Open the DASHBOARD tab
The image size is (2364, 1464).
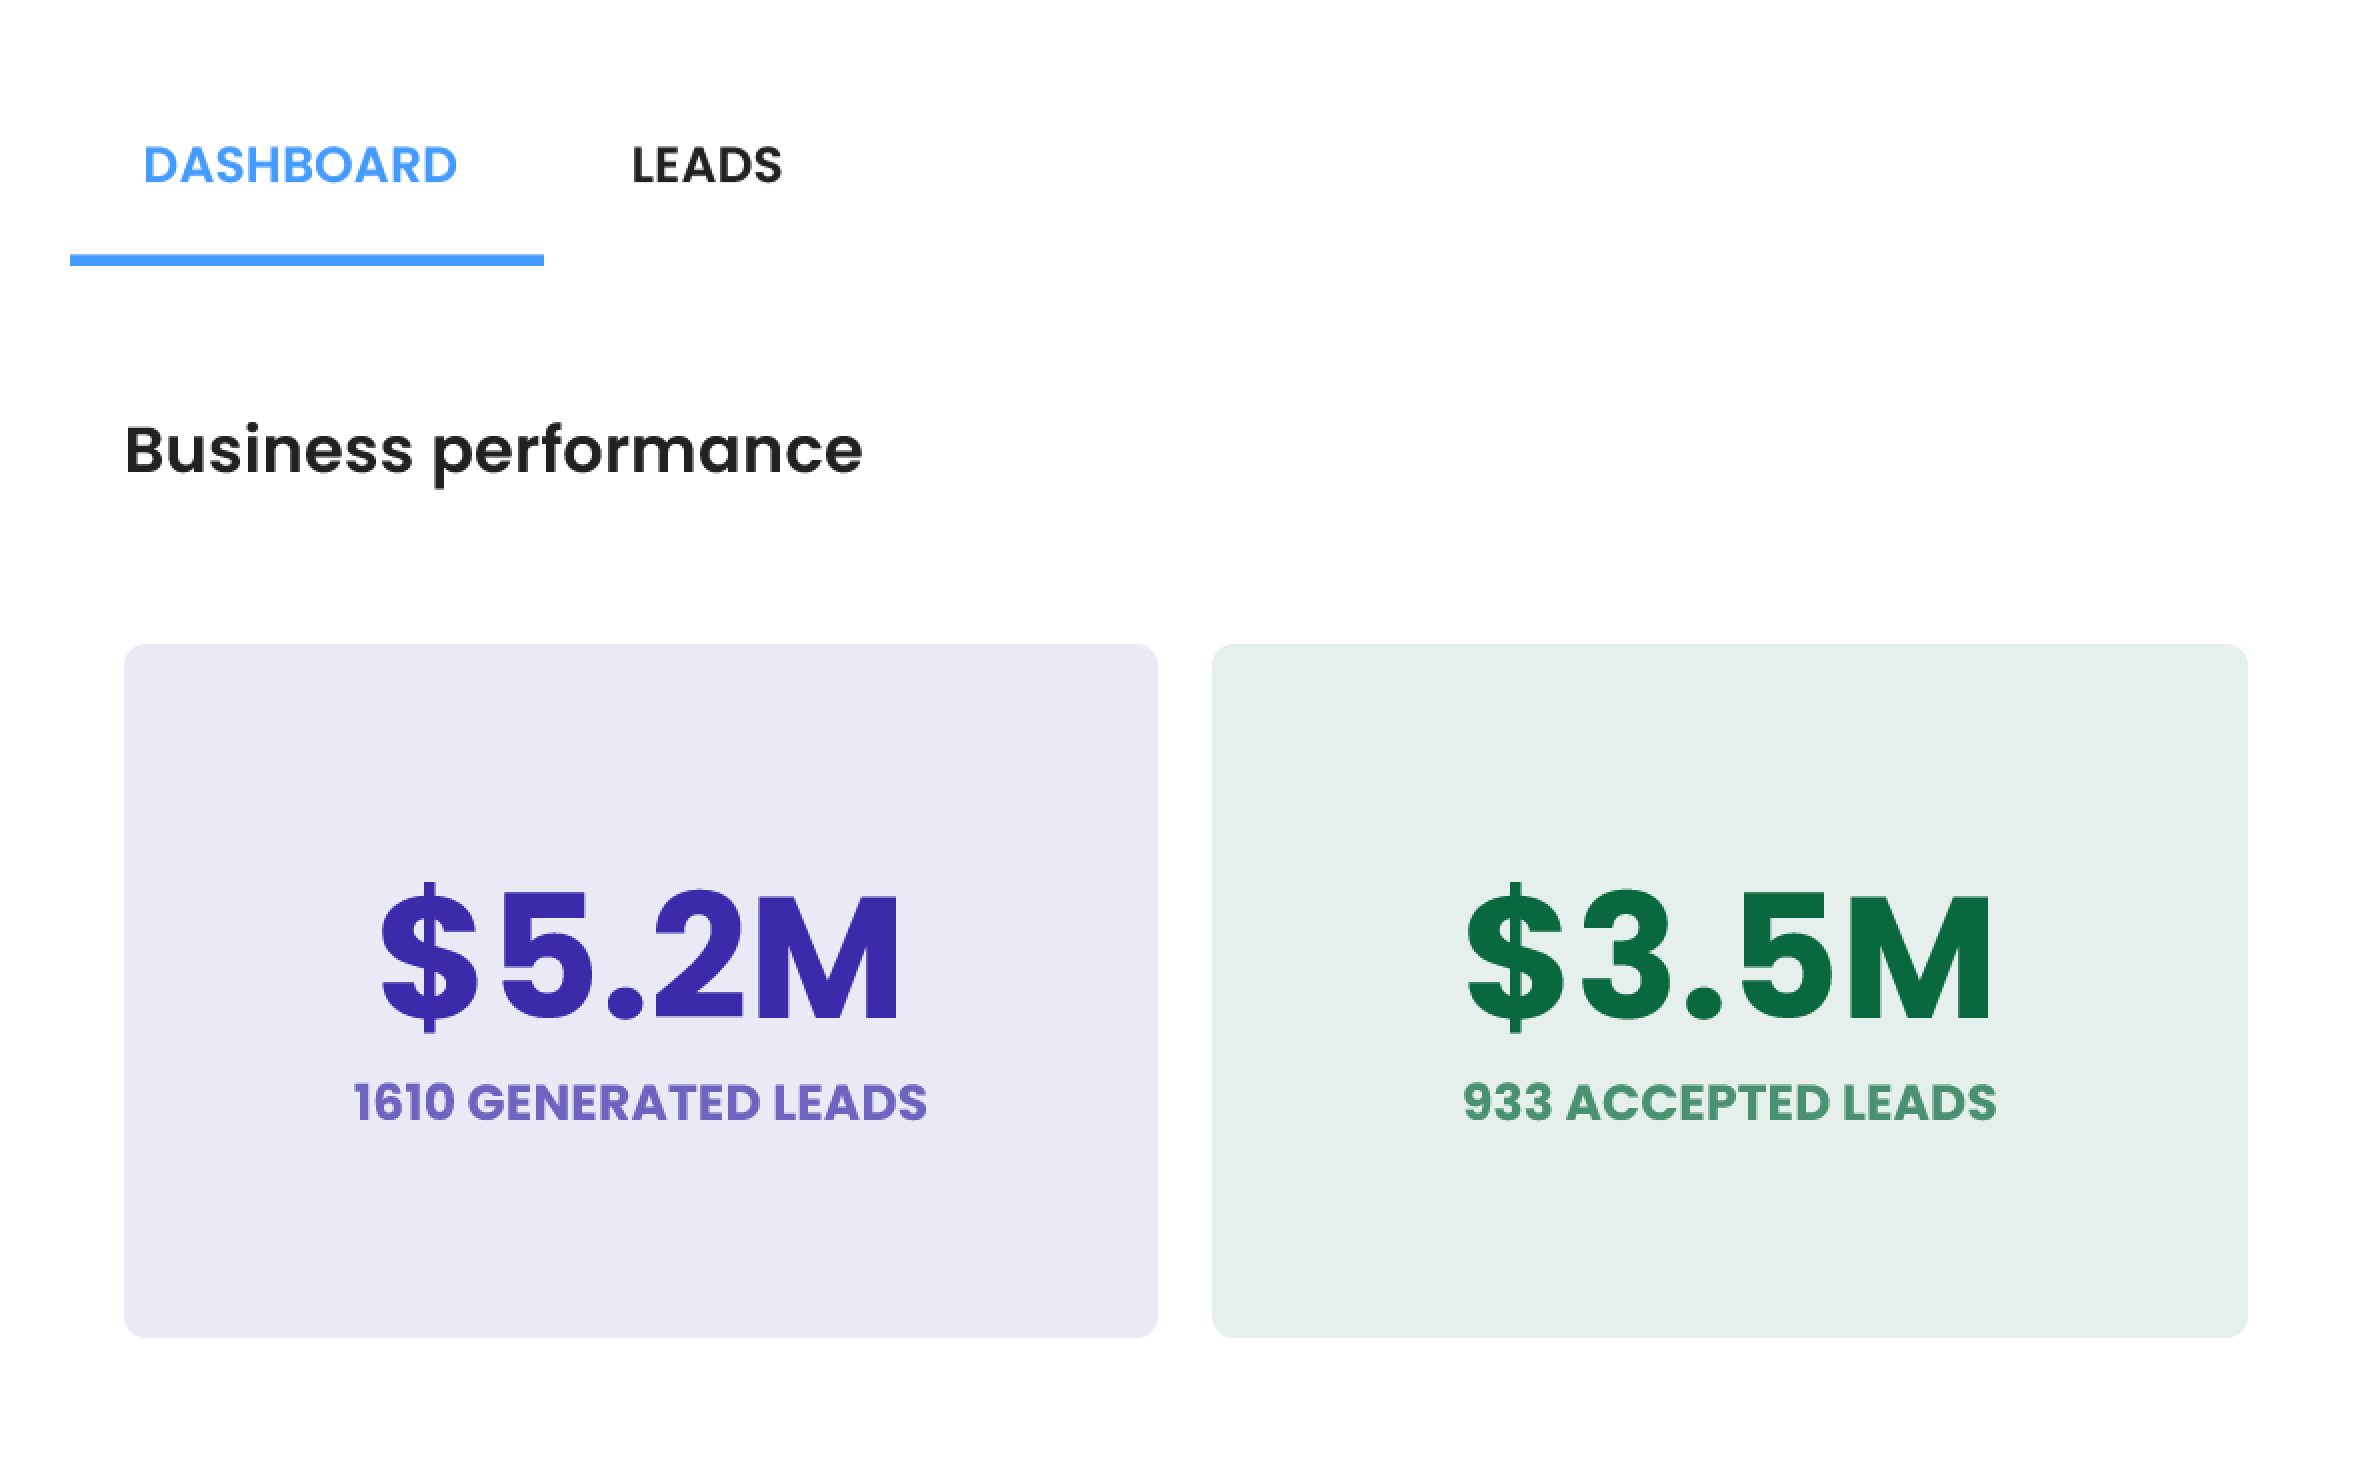coord(300,166)
